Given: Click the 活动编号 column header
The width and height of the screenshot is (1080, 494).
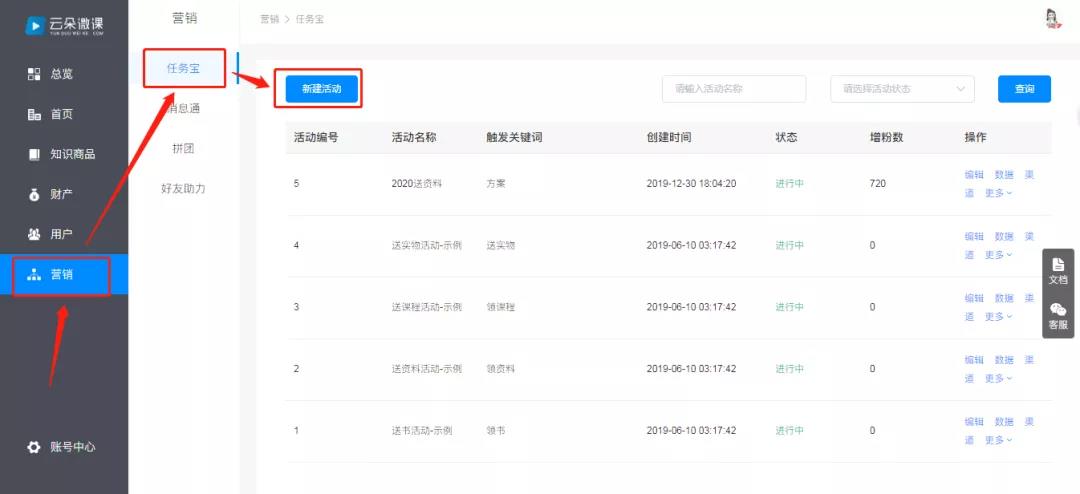Looking at the screenshot, I should [315, 137].
